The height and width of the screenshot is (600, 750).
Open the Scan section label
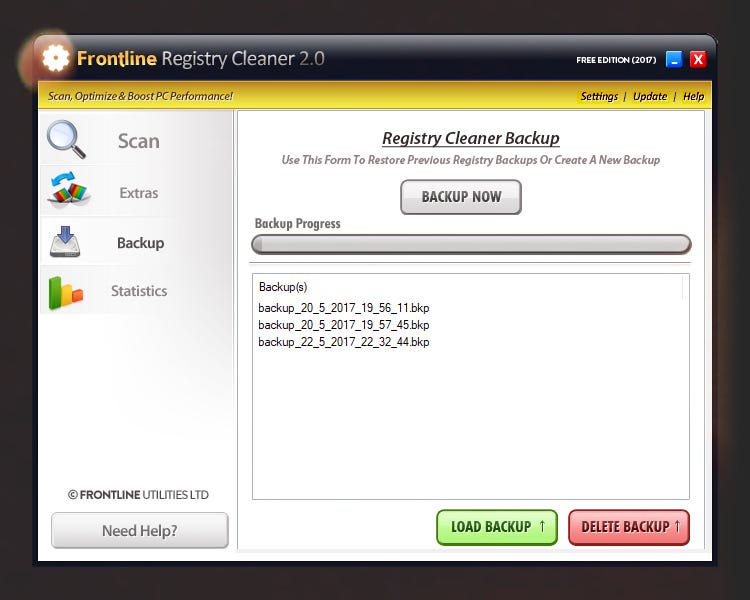139,141
